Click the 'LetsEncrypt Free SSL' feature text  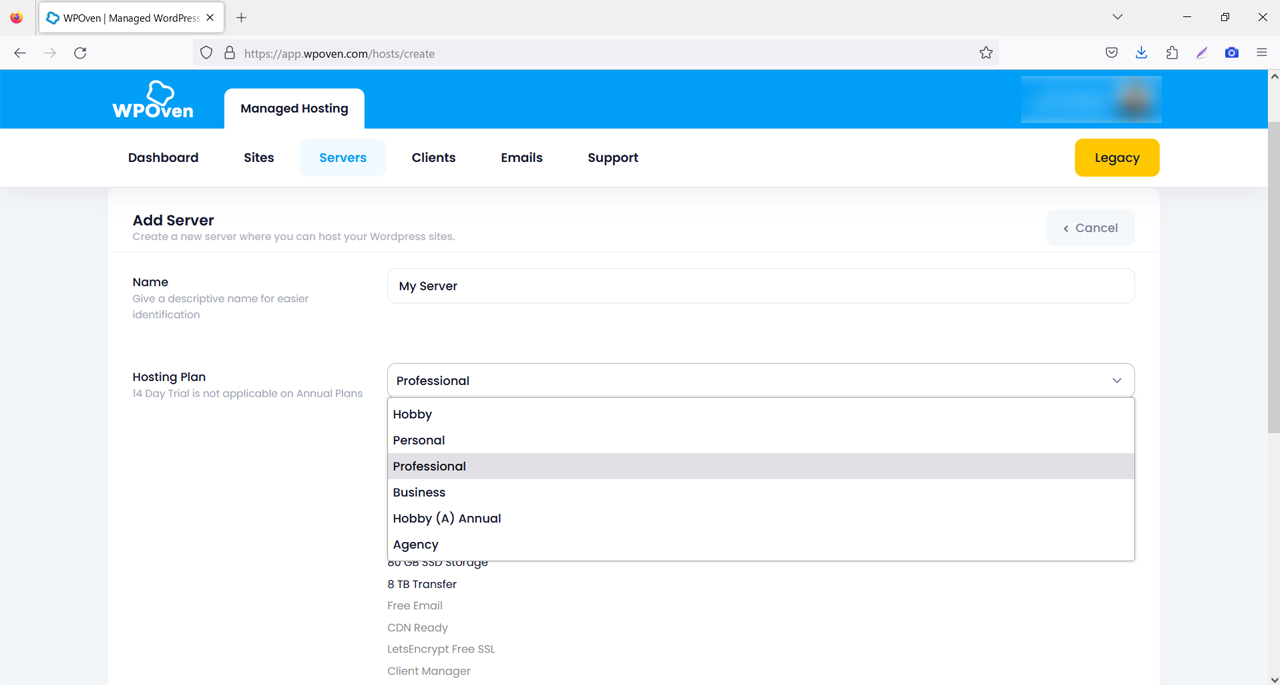[x=441, y=649]
